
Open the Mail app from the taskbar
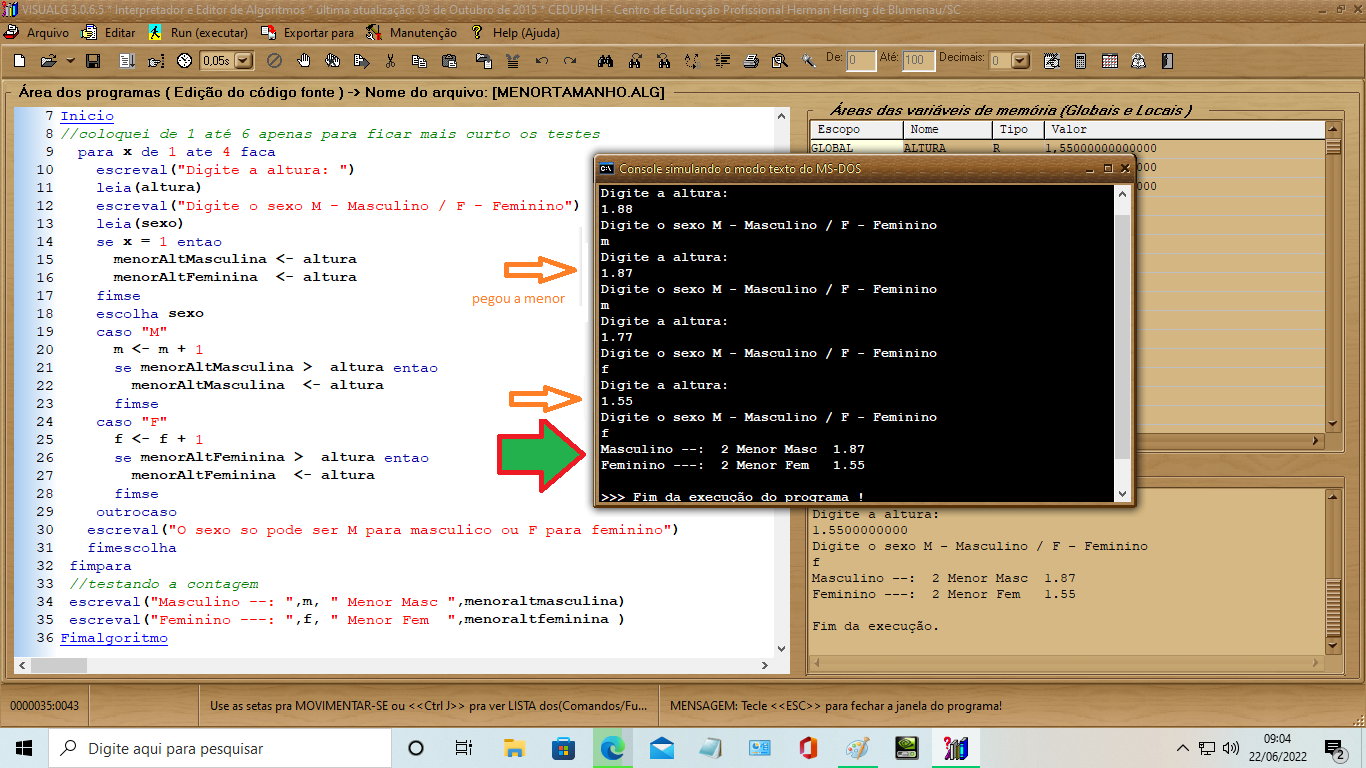pyautogui.click(x=661, y=748)
